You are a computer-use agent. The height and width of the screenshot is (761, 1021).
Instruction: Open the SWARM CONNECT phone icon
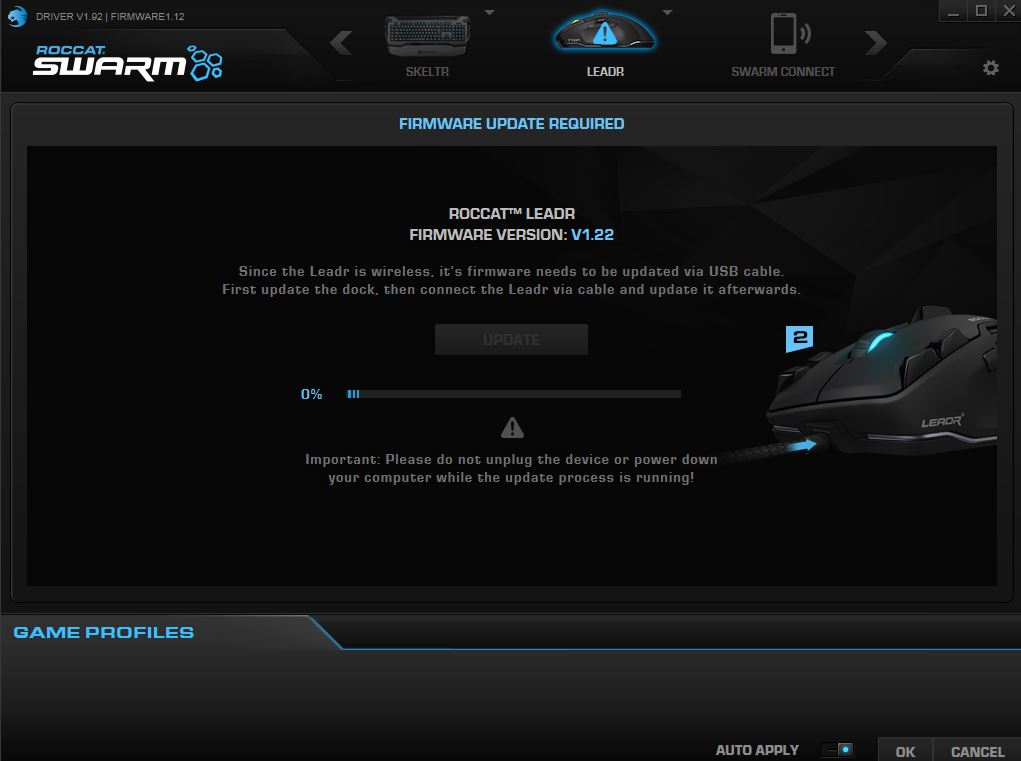coord(782,33)
